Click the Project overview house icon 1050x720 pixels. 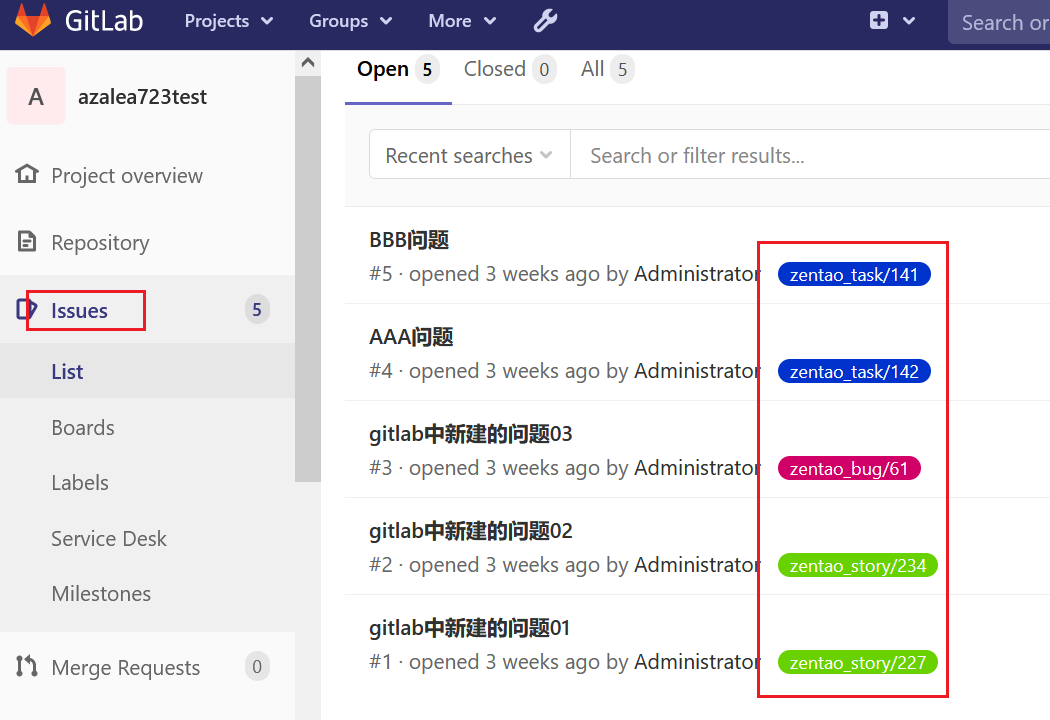[27, 175]
